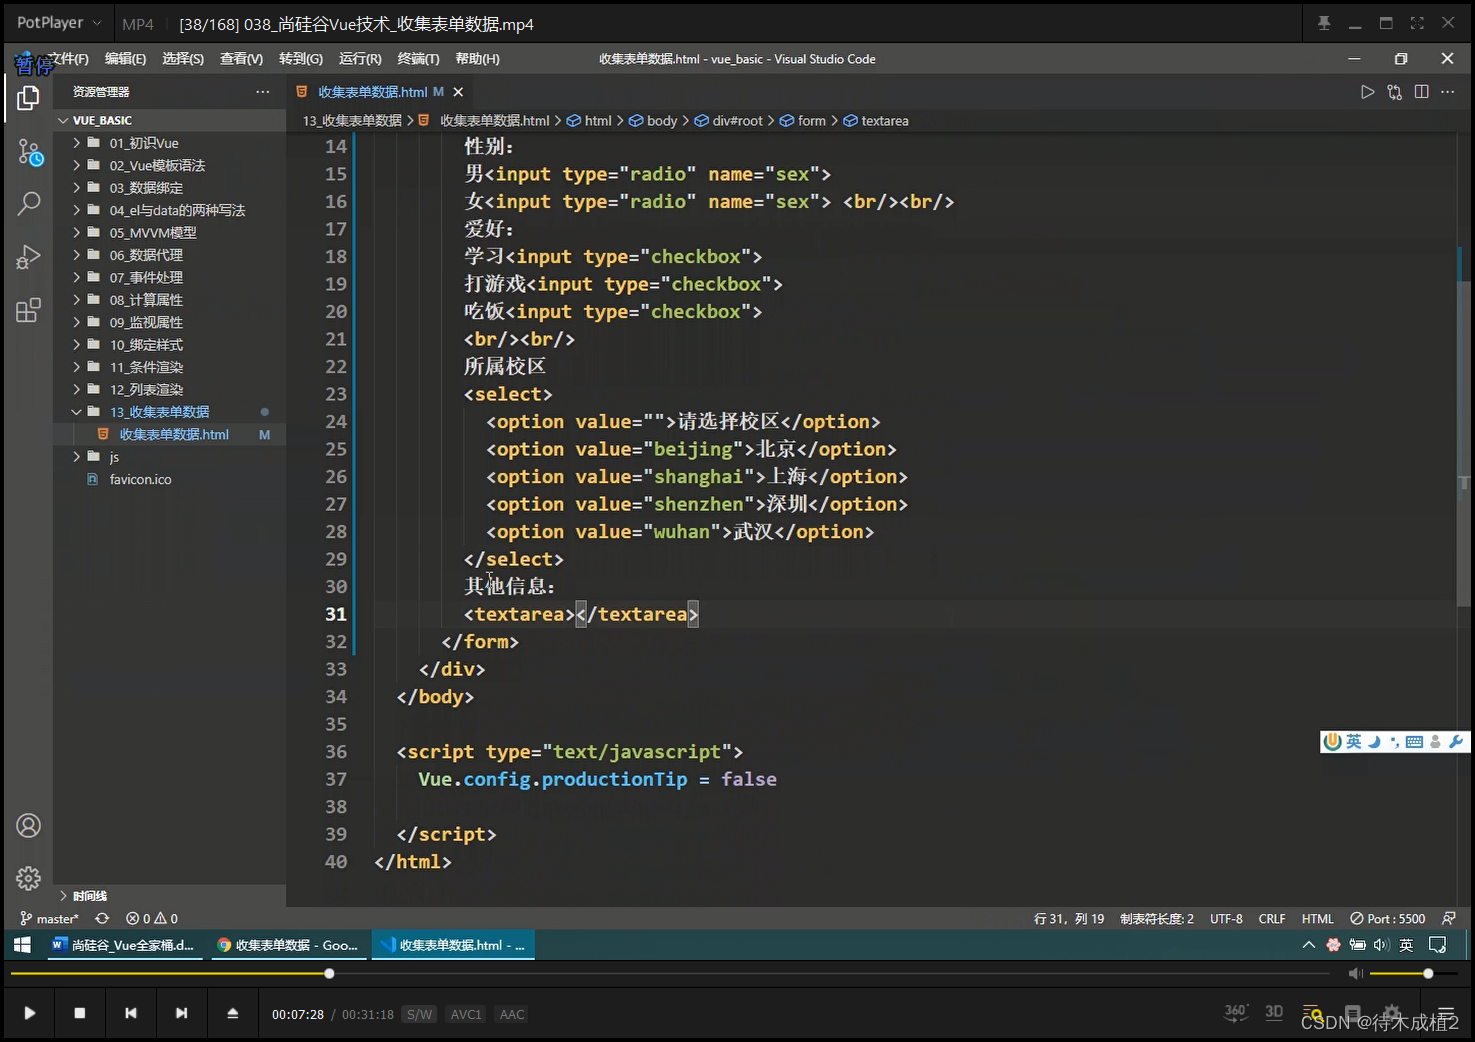Image resolution: width=1475 pixels, height=1042 pixels.
Task: Open the 终端(T) menu
Action: [x=418, y=59]
